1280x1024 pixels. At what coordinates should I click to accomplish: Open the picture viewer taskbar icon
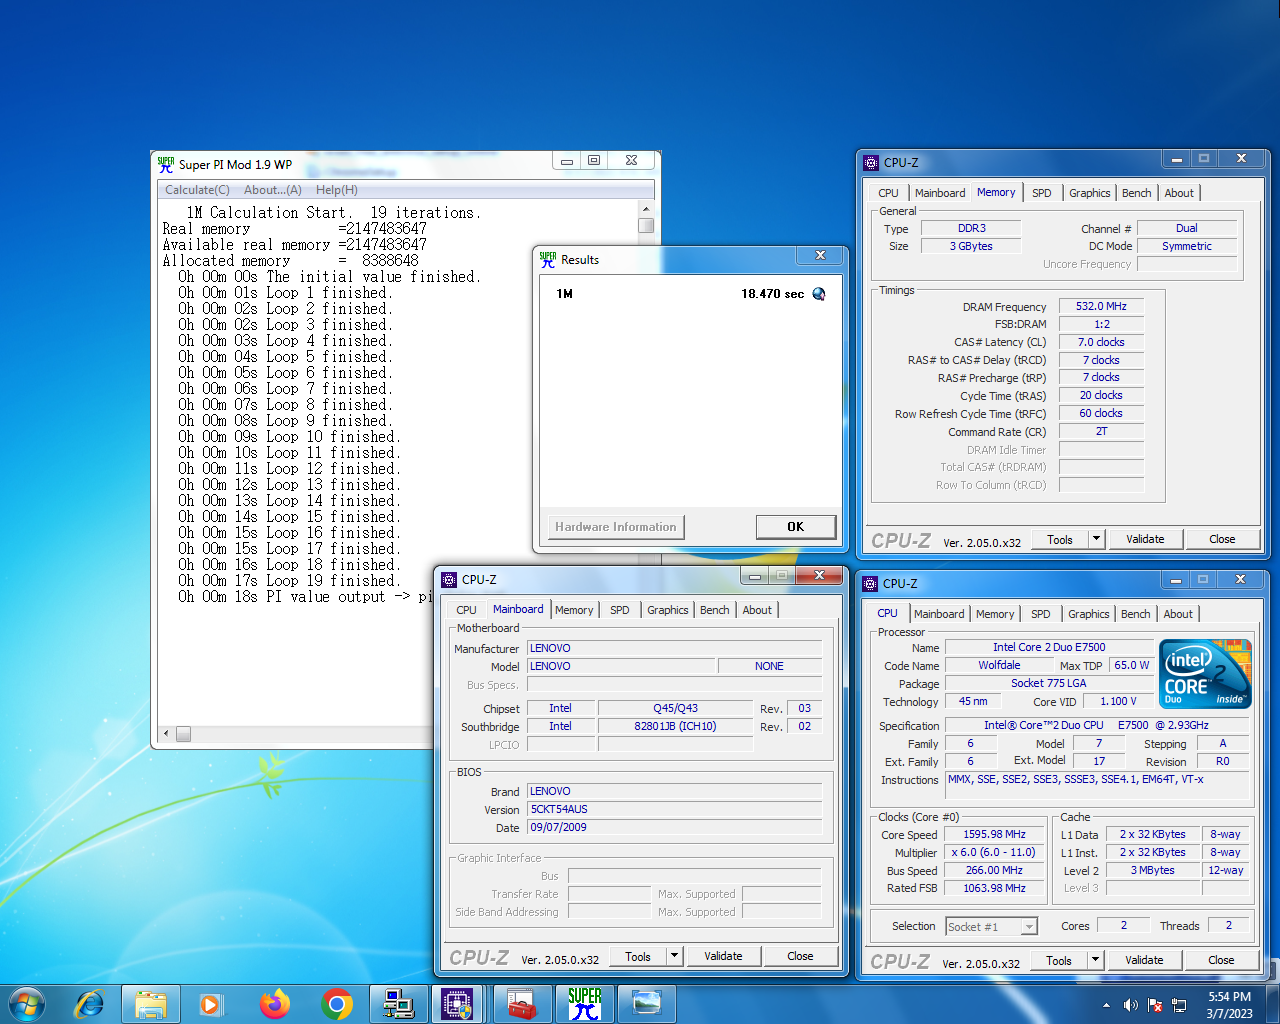pyautogui.click(x=646, y=1003)
